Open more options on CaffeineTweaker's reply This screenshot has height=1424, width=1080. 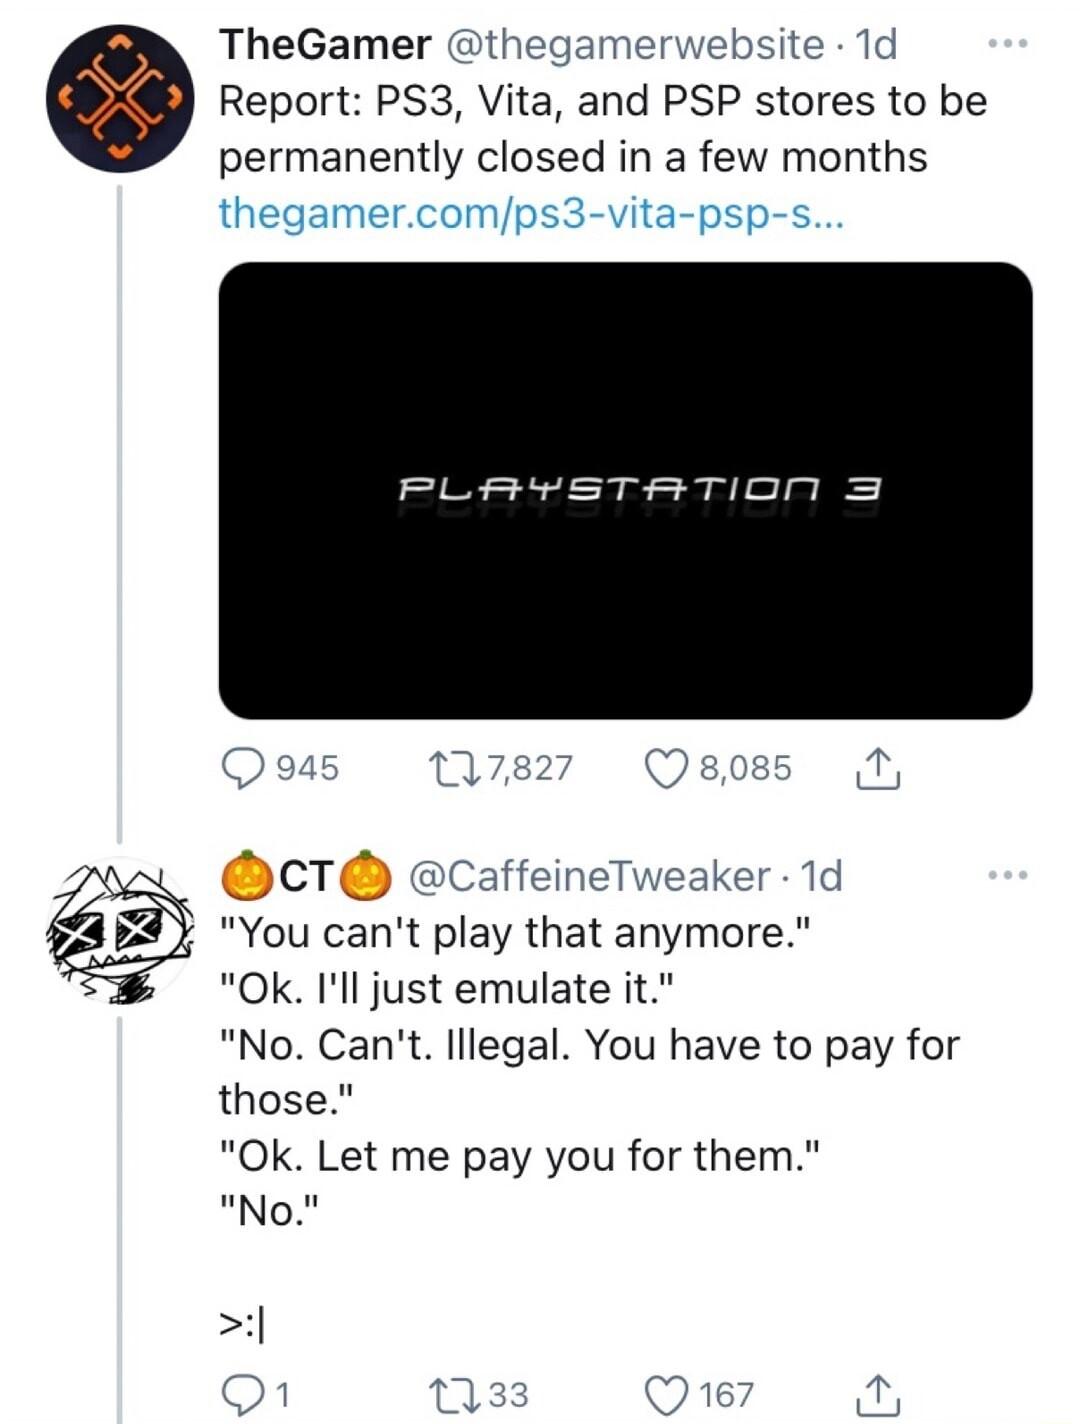point(1006,876)
